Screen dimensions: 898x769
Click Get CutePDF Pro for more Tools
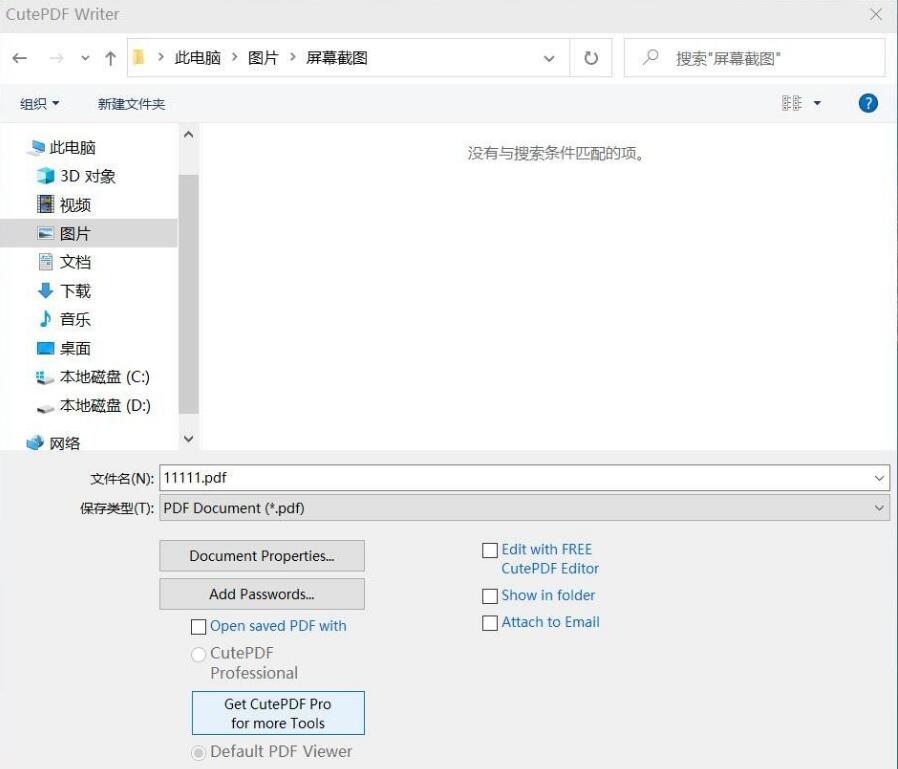tap(278, 713)
